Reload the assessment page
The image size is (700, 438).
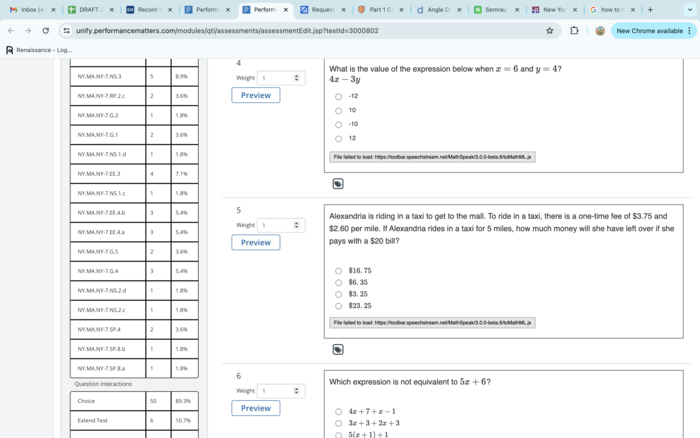[x=46, y=31]
